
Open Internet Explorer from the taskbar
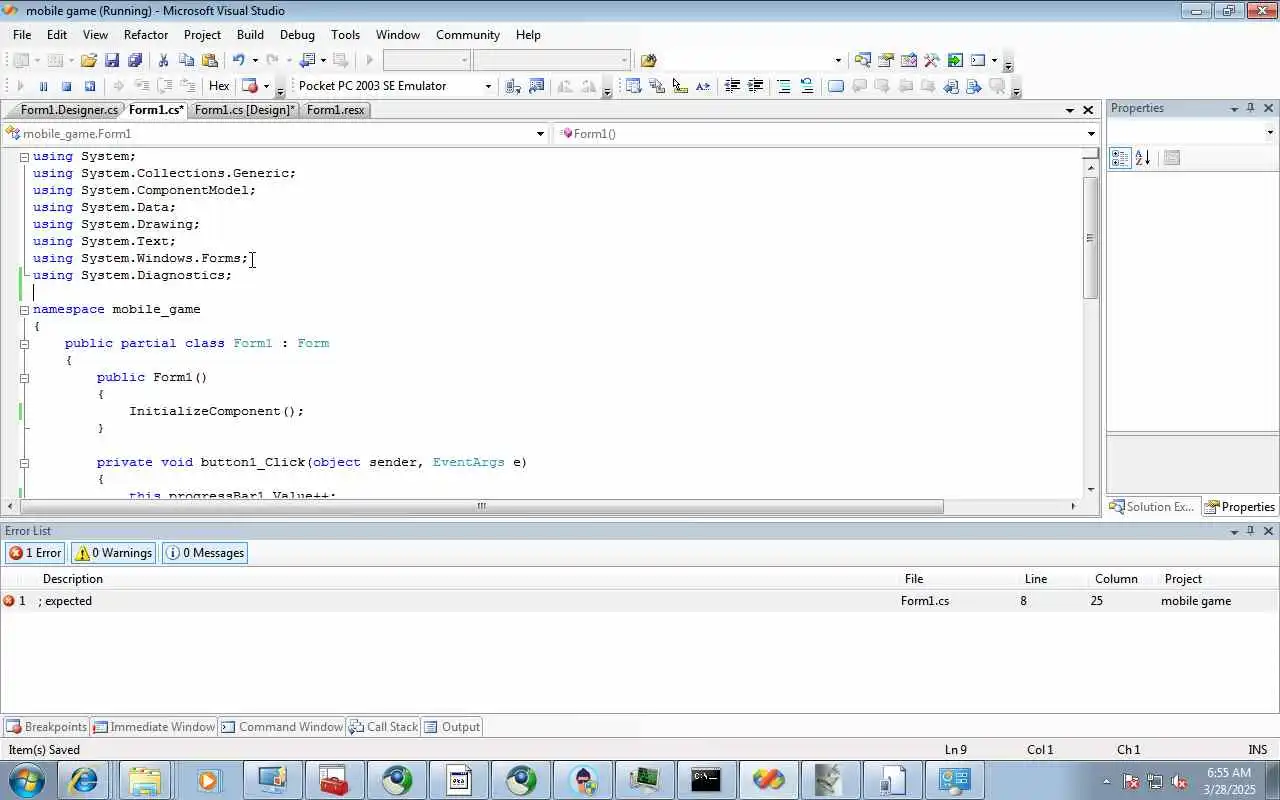[83, 780]
